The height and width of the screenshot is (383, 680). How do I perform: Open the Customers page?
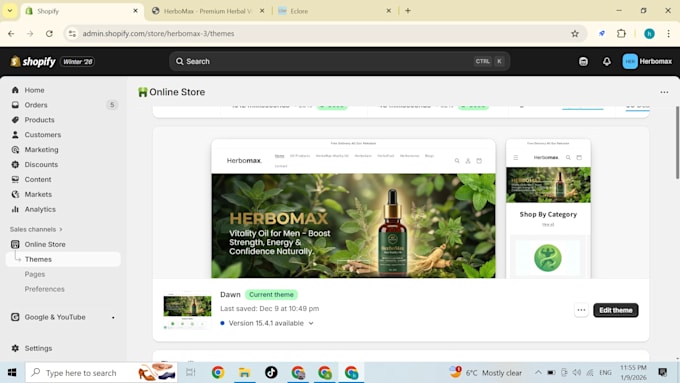[42, 134]
